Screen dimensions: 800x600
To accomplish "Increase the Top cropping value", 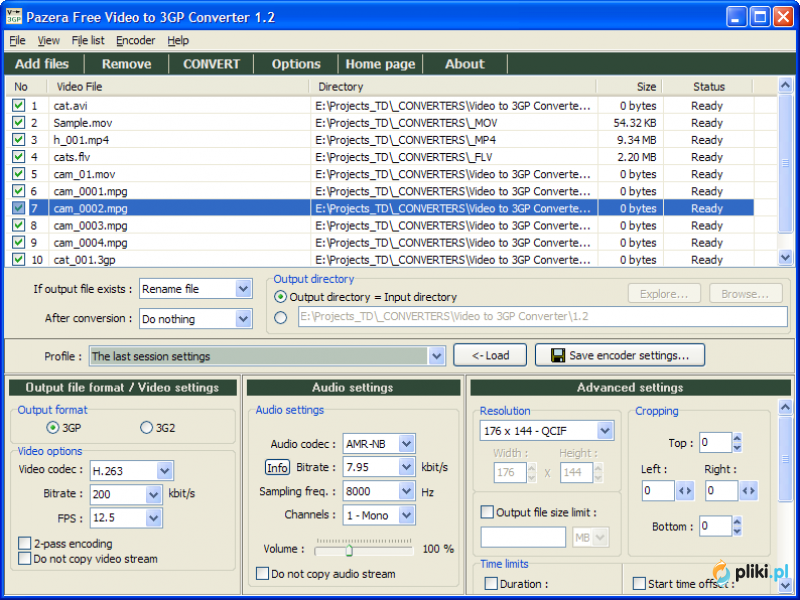I will (x=737, y=438).
